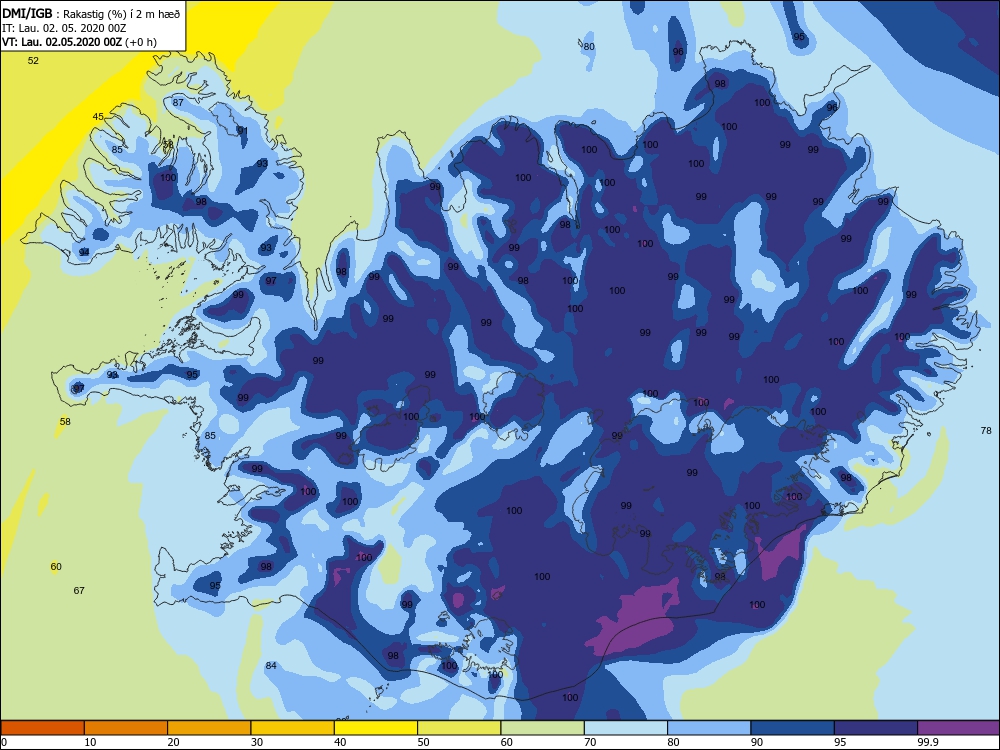Click the dark orange 0–10 legend swatch
The height and width of the screenshot is (750, 1000).
tap(42, 728)
